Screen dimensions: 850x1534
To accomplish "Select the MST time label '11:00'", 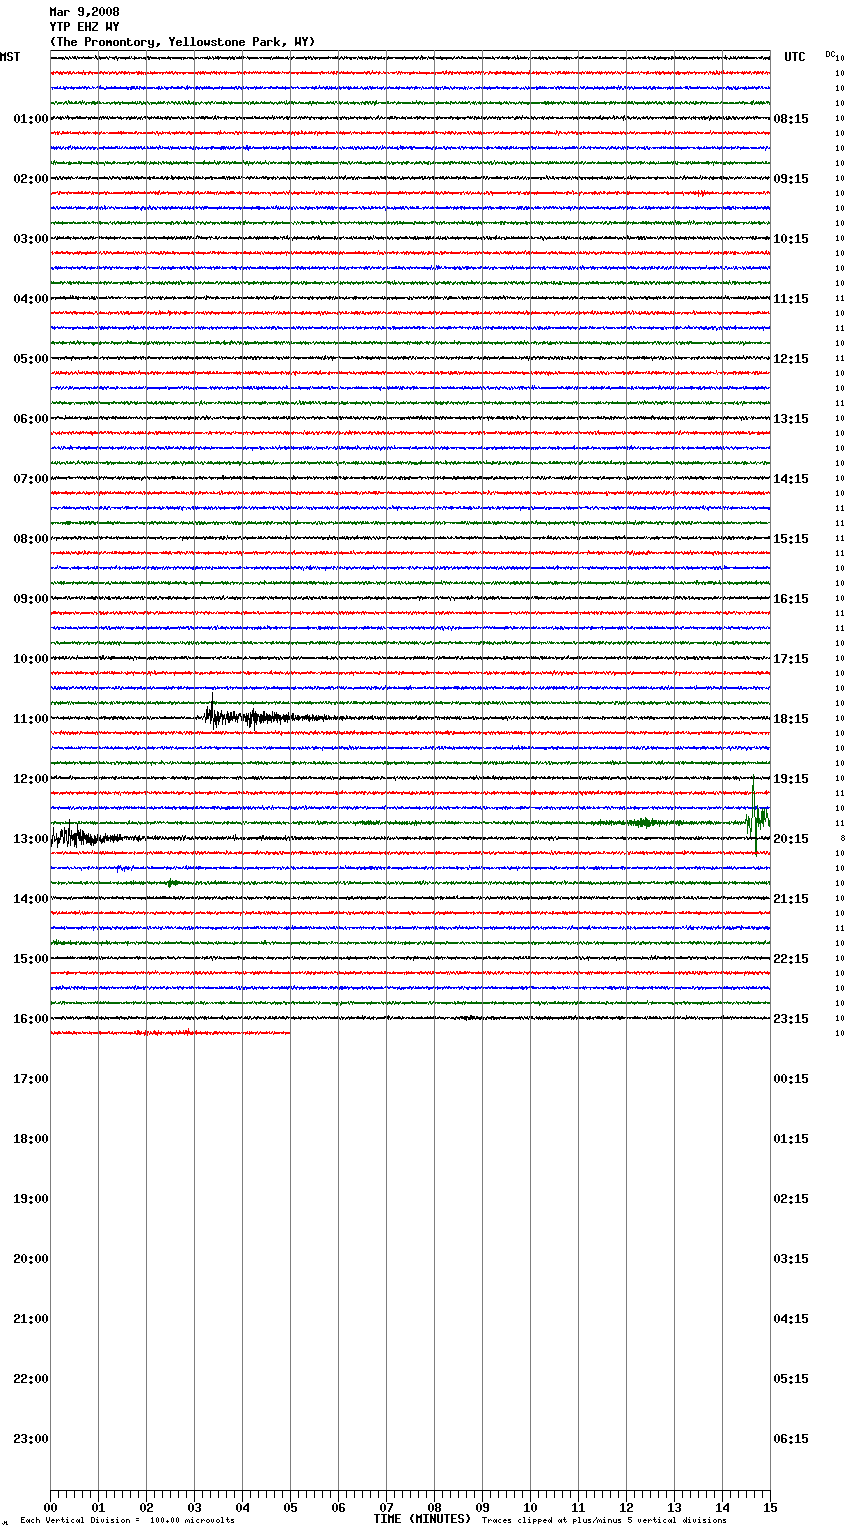I will (30, 719).
